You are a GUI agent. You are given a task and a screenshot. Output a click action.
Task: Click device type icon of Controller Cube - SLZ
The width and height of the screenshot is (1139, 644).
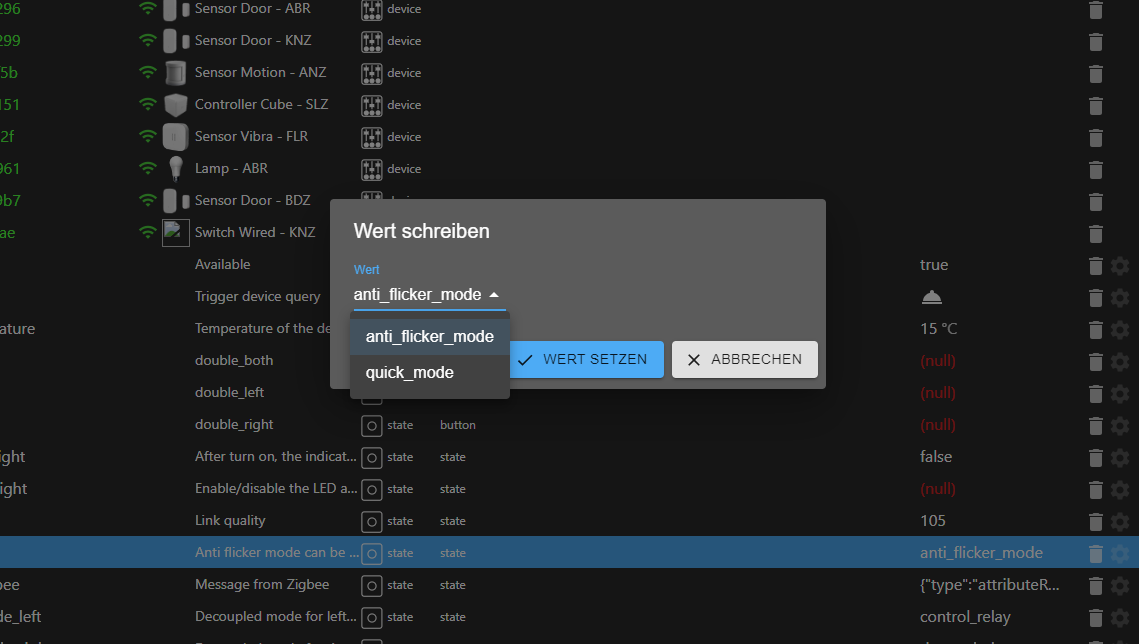click(x=371, y=105)
